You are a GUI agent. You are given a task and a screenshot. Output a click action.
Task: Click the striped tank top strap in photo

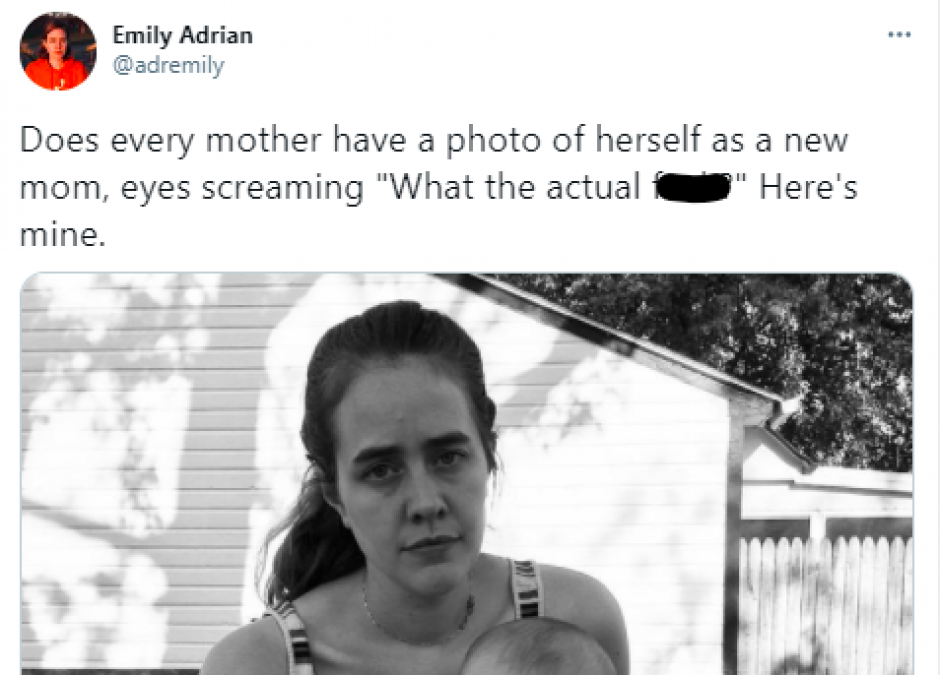click(526, 589)
